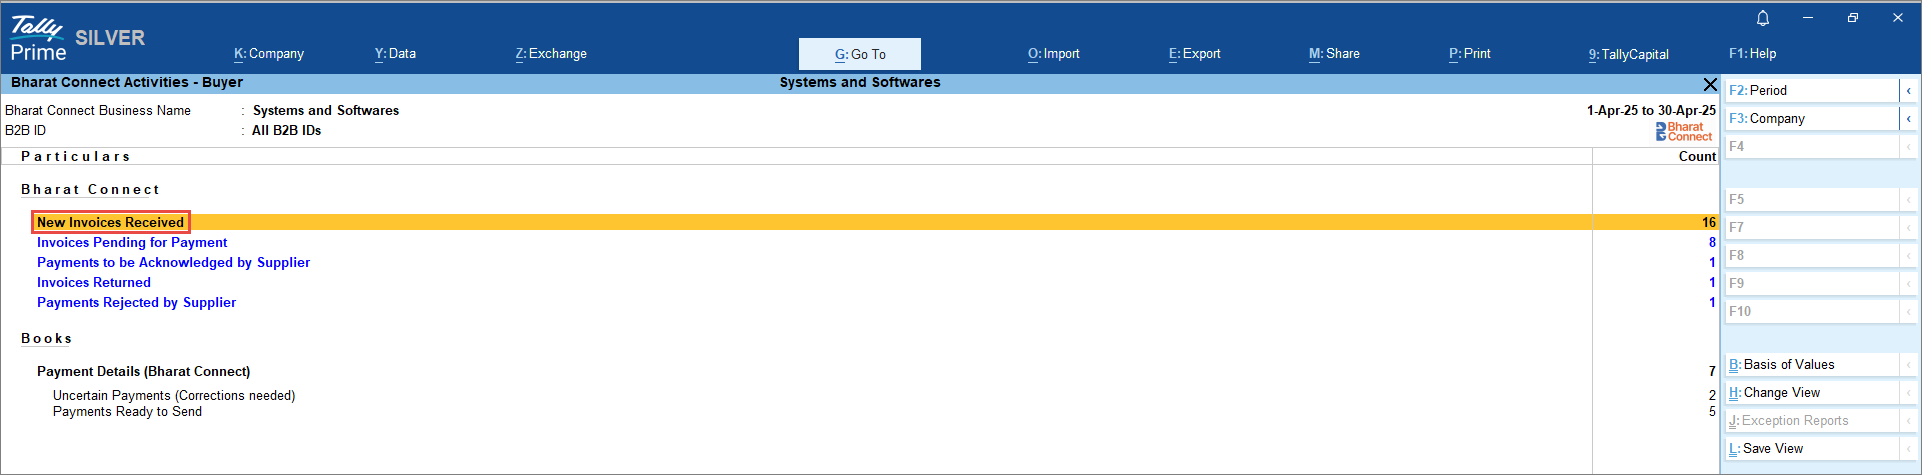Screen dimensions: 1922x475
Task: Expand the Basis of Values arrow
Action: [x=1908, y=365]
